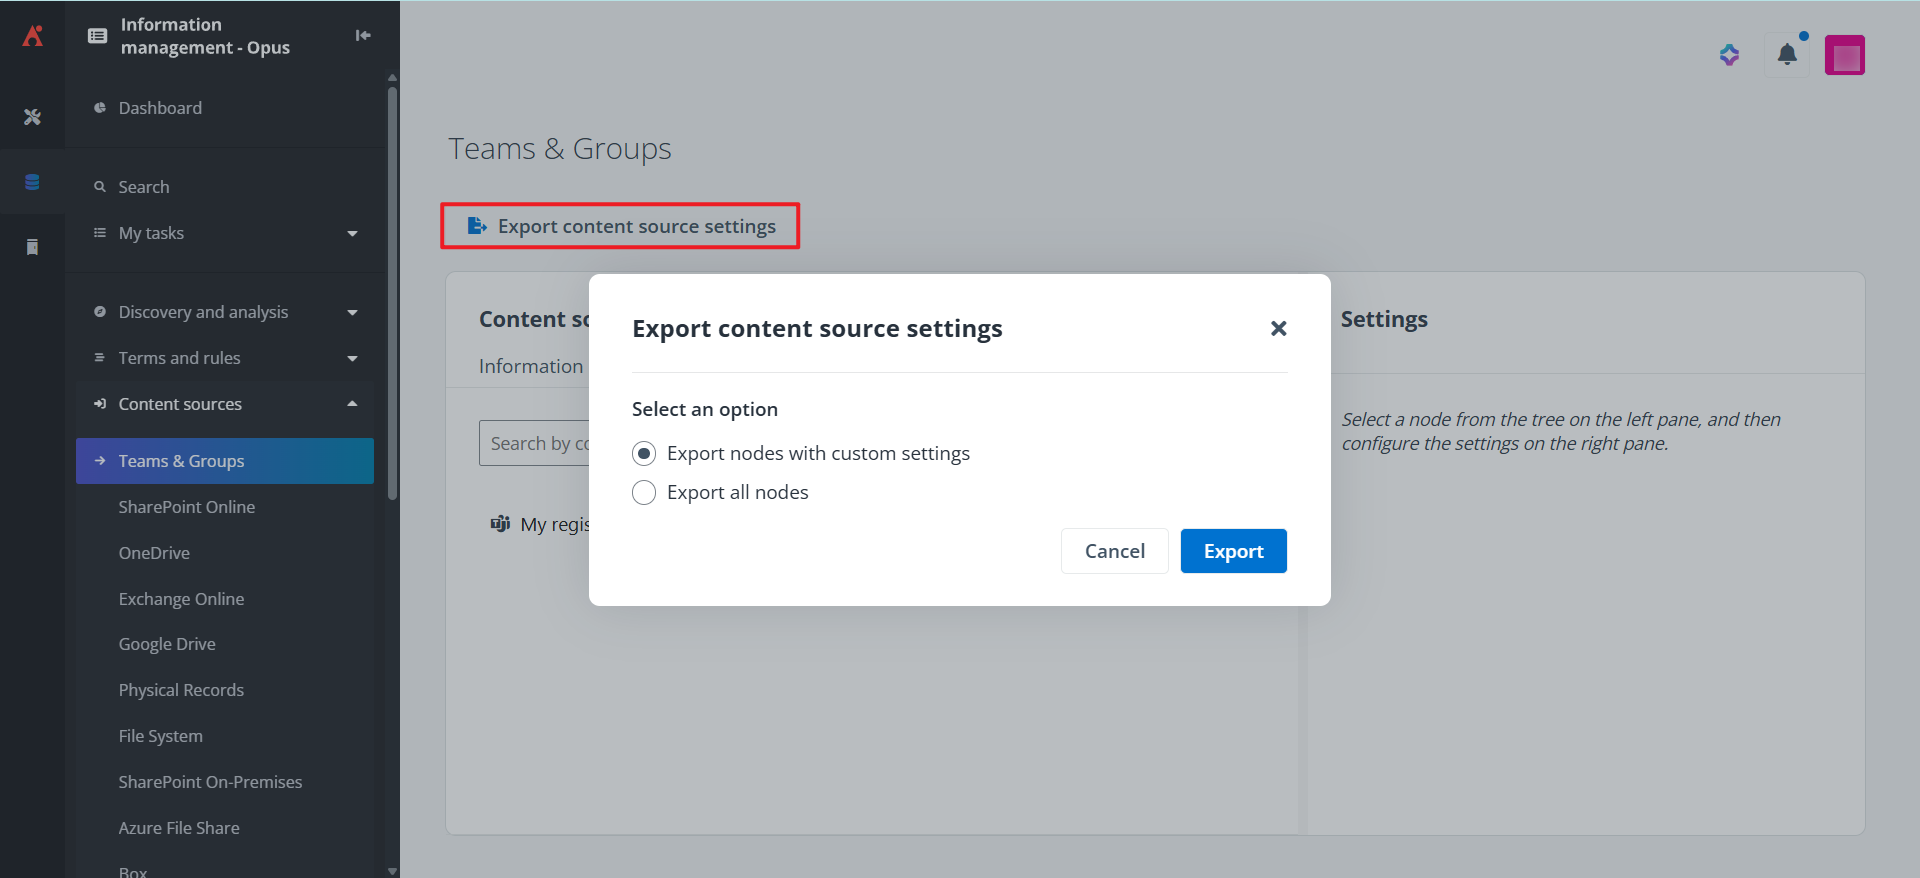
Task: Open SharePoint Online in sidebar
Action: tap(187, 507)
